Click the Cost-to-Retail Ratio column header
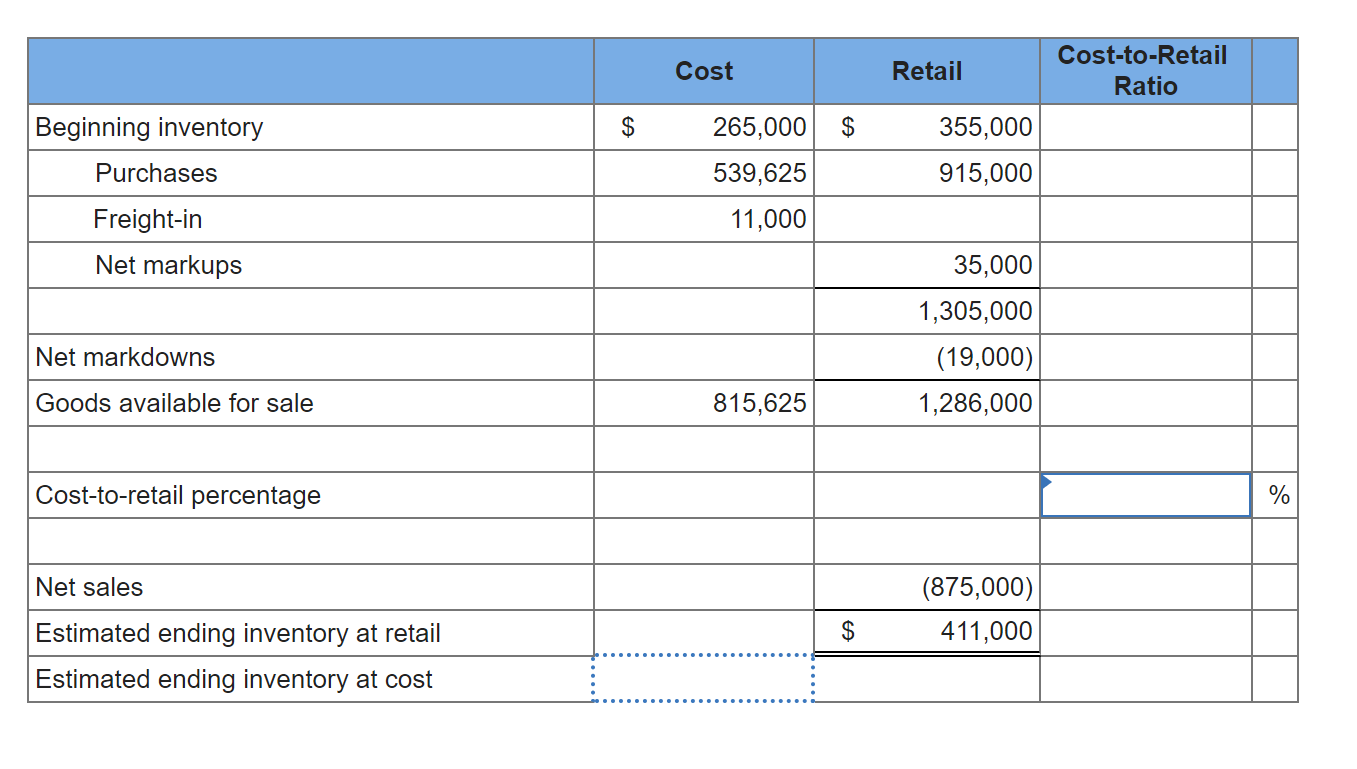Viewport: 1357px width, 769px height. pyautogui.click(x=1144, y=71)
